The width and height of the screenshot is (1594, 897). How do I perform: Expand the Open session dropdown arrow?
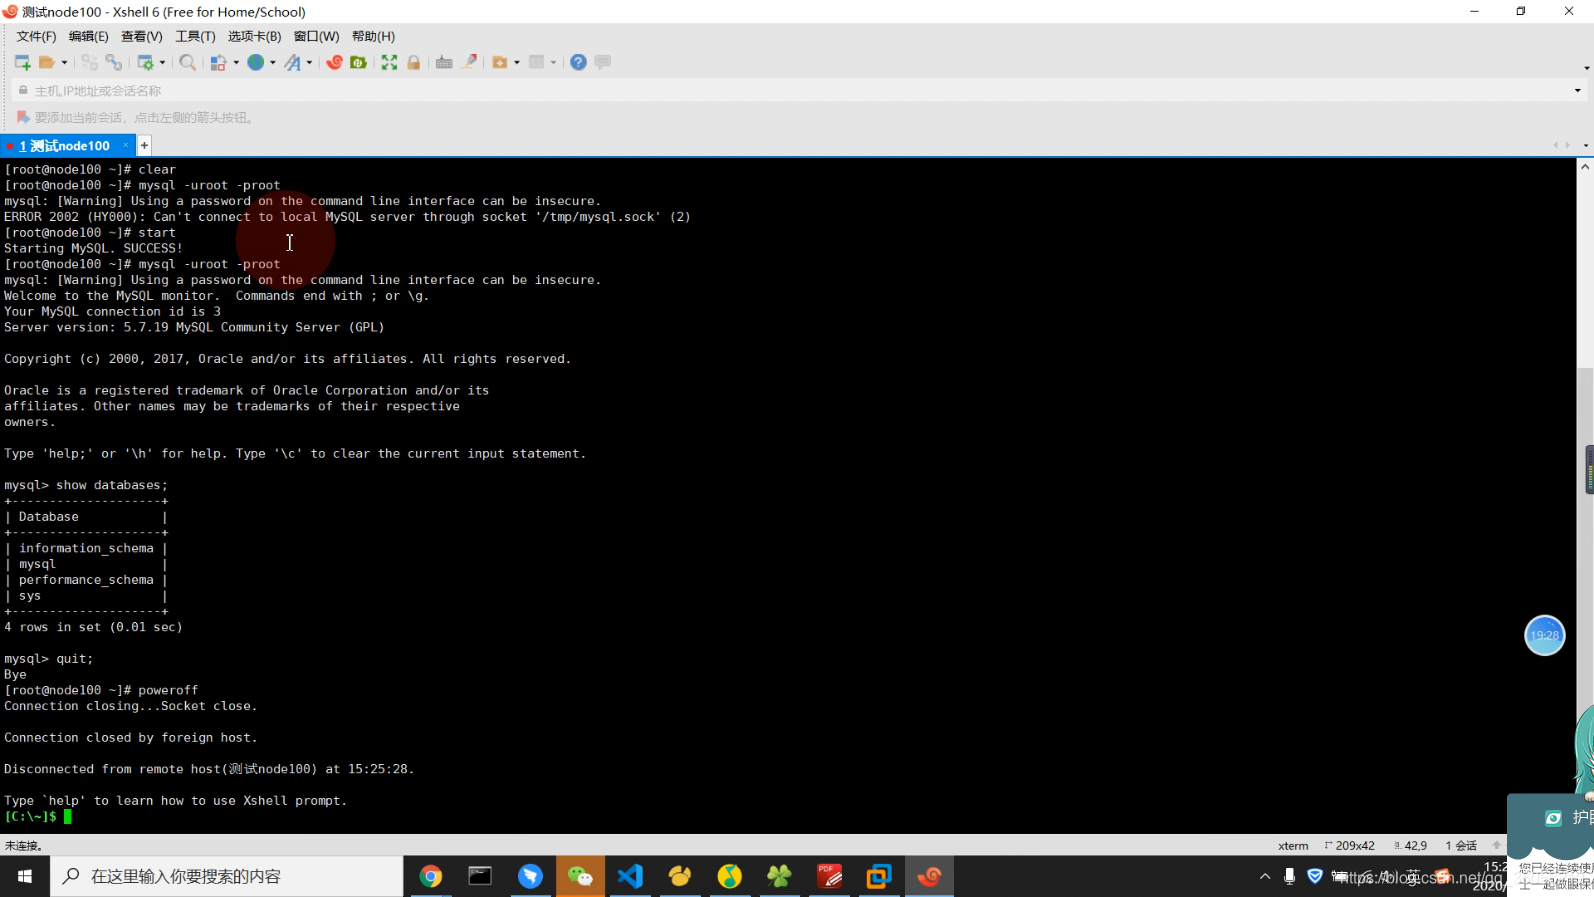pos(65,62)
